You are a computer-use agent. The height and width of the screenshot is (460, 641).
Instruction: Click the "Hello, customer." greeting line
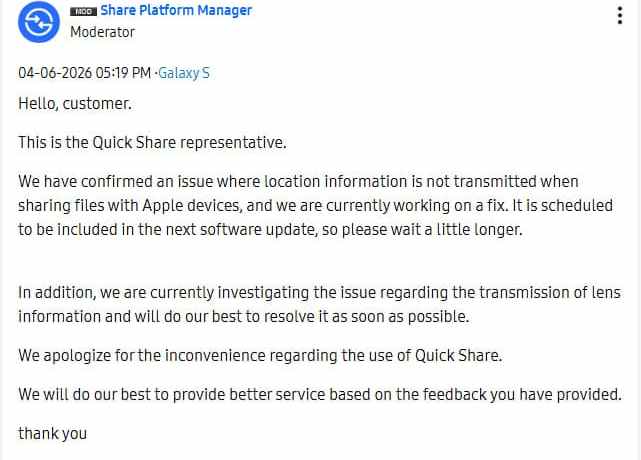pyautogui.click(x=74, y=103)
